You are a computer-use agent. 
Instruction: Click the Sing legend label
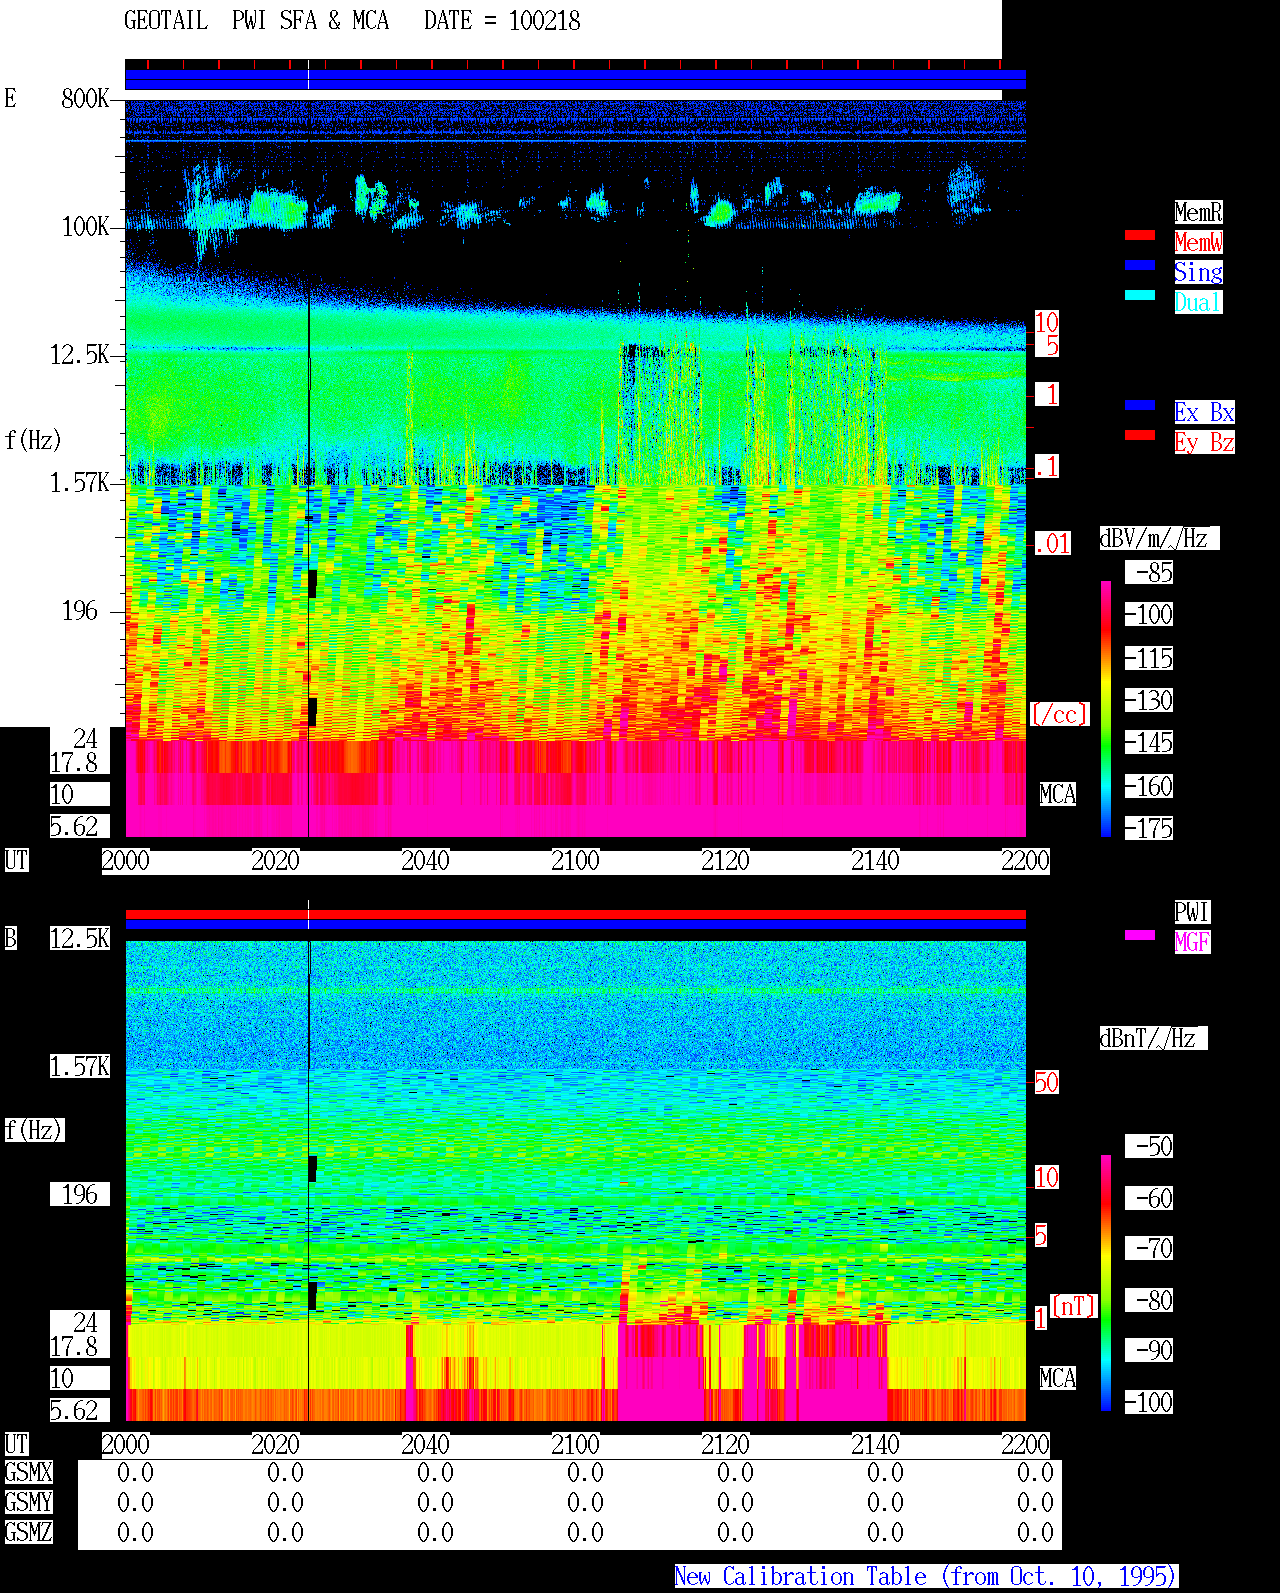pyautogui.click(x=1198, y=272)
